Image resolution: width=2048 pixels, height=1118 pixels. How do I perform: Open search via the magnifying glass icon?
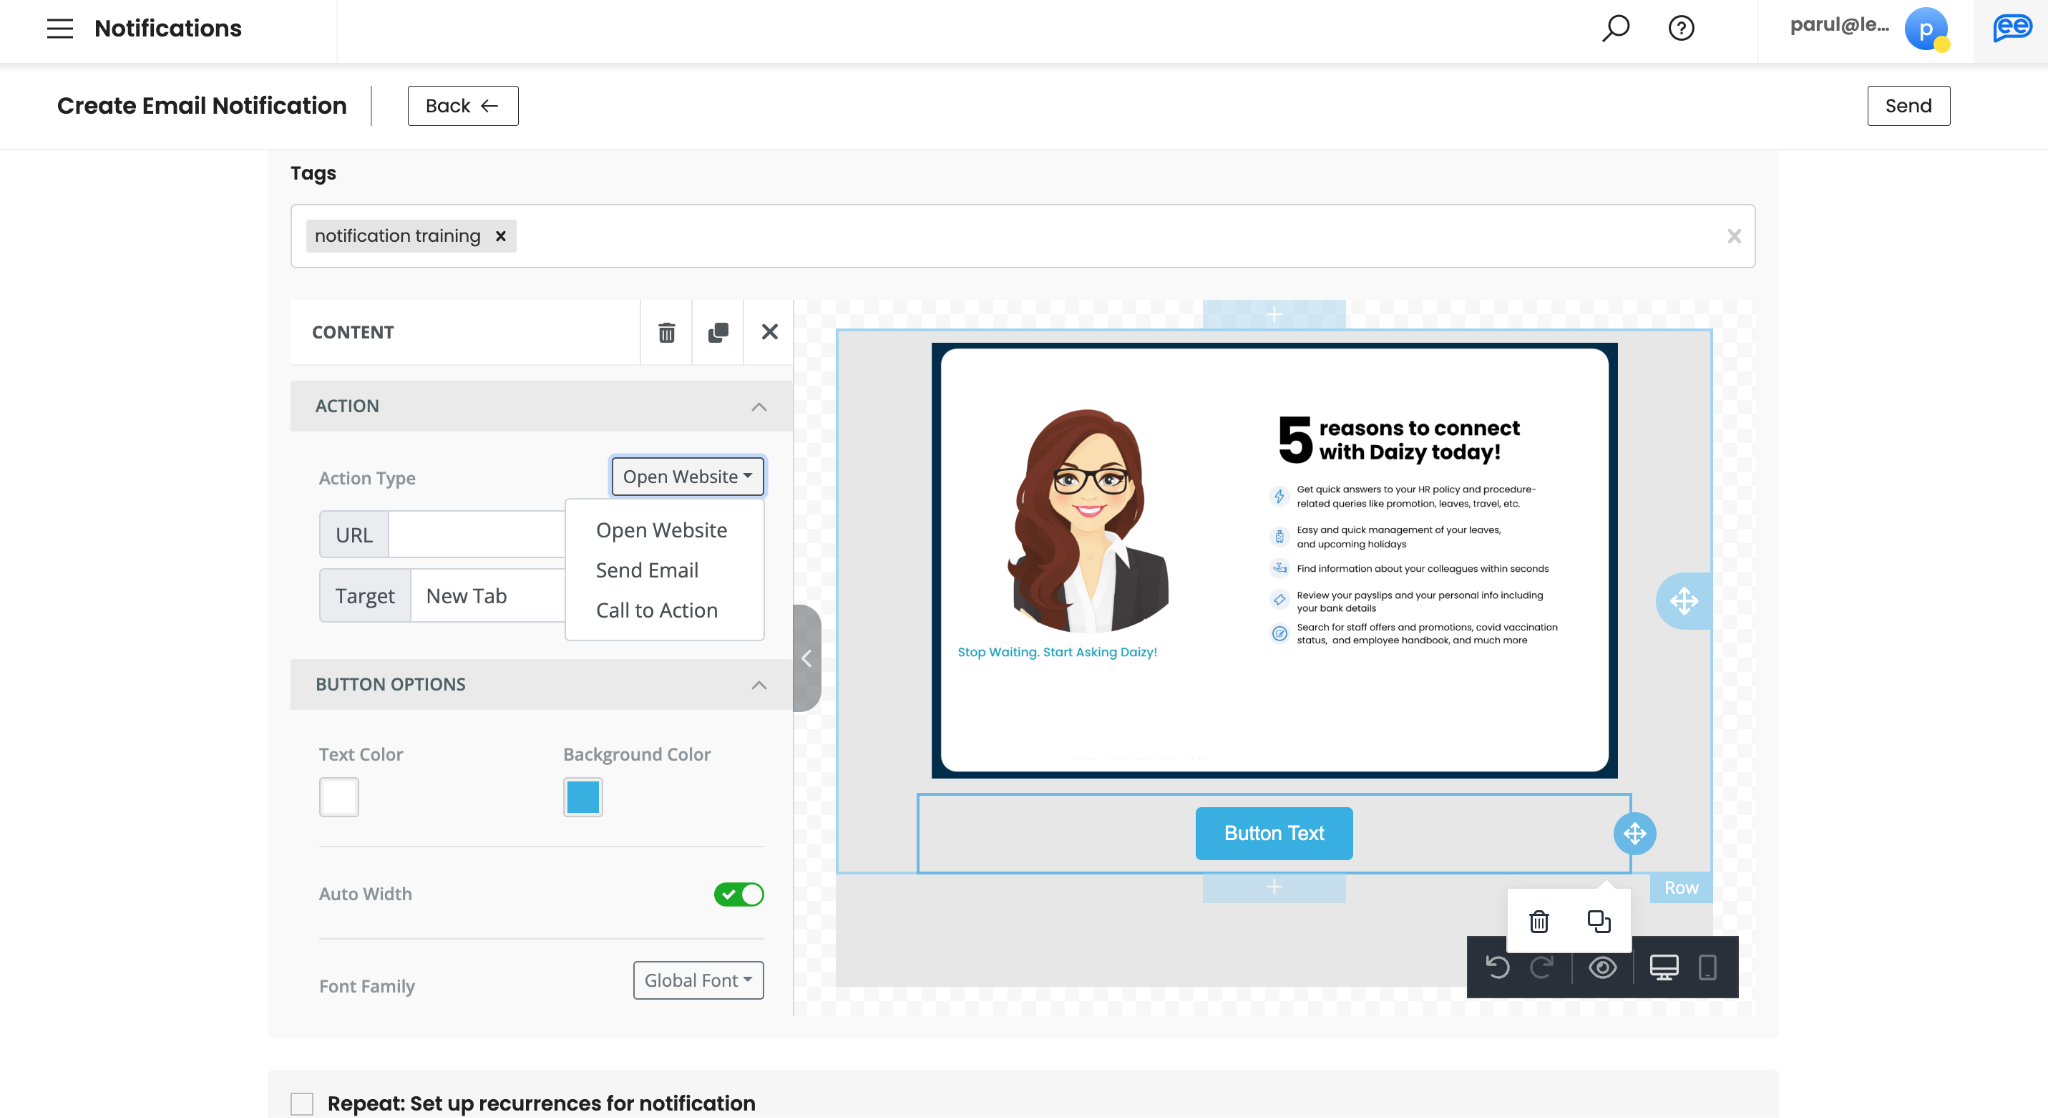pos(1616,28)
